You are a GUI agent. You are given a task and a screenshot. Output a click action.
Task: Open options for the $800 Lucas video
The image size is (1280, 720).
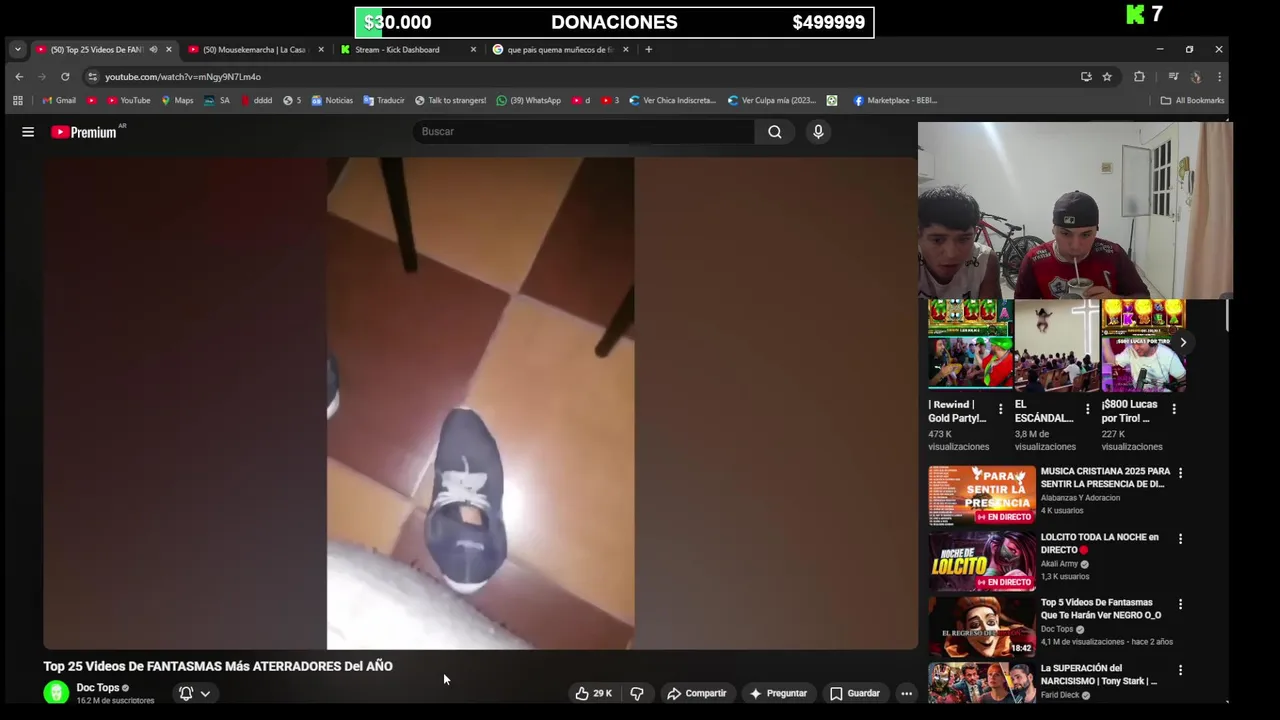coord(1174,409)
